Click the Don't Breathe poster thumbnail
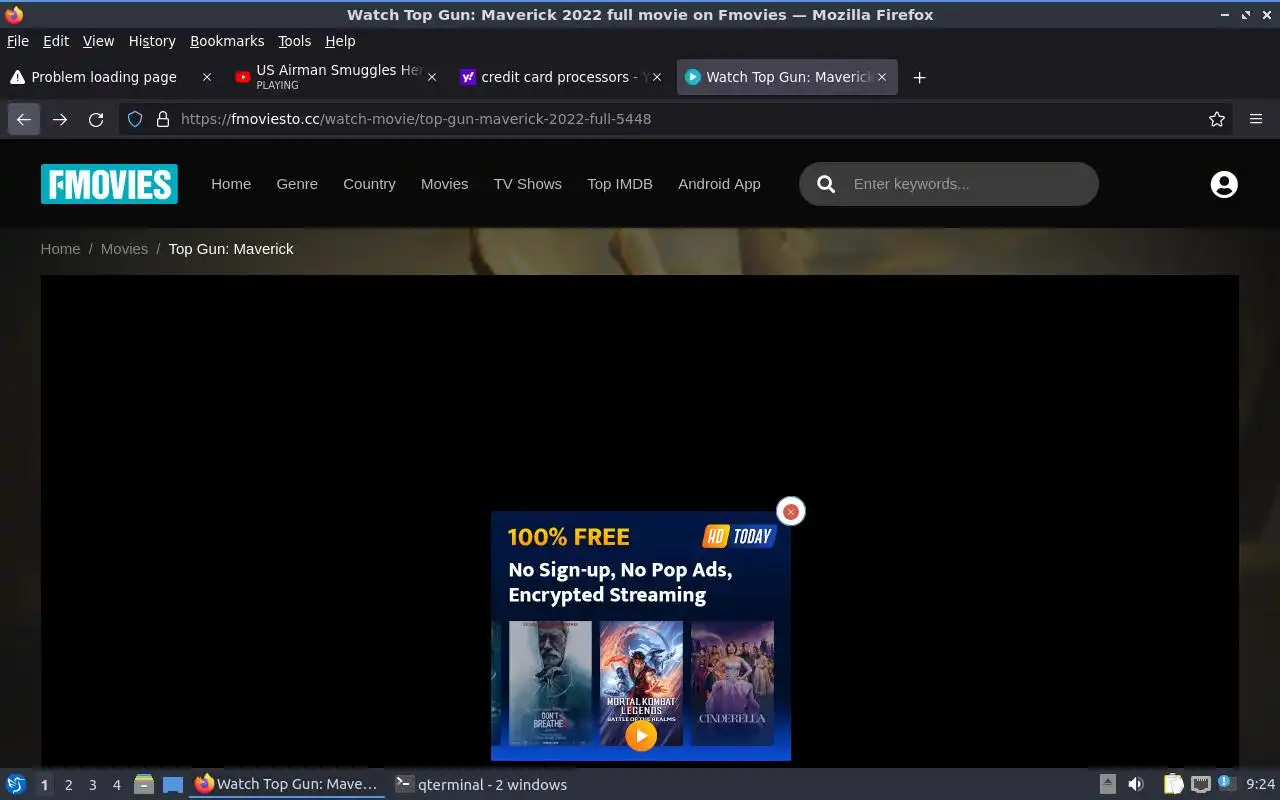This screenshot has width=1280, height=800. (x=550, y=683)
